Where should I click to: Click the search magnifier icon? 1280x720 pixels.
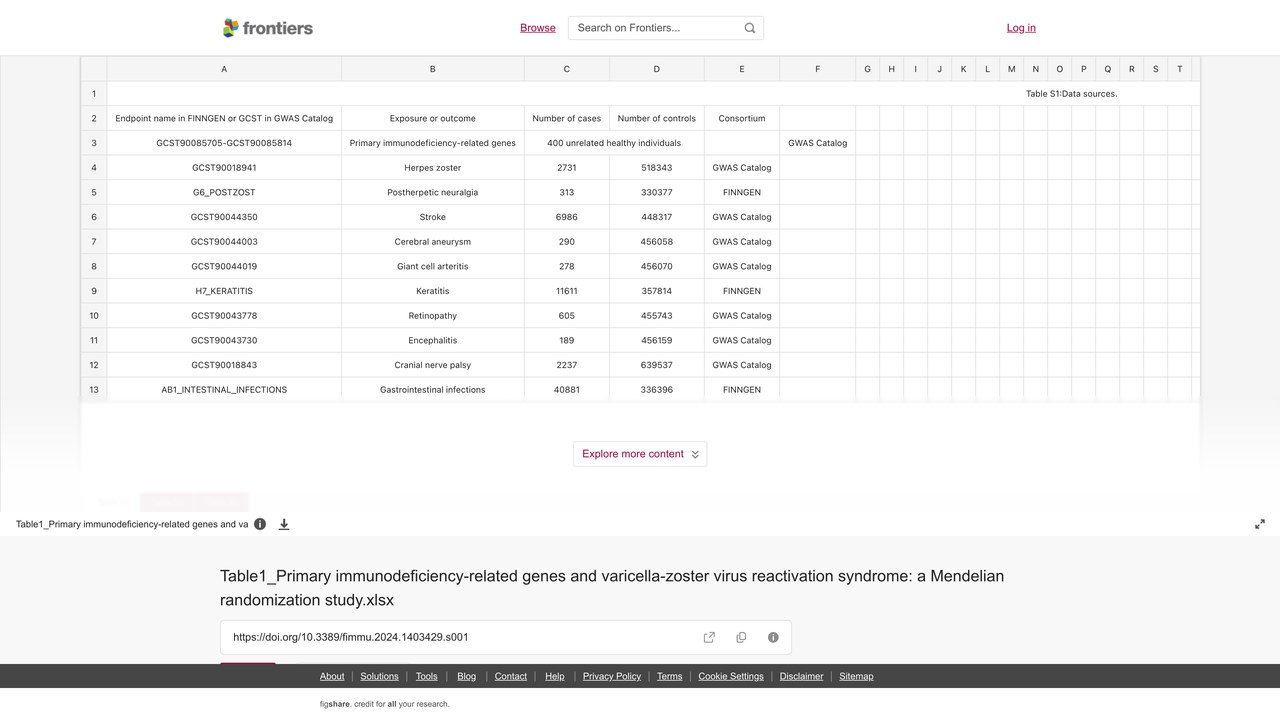(x=750, y=28)
